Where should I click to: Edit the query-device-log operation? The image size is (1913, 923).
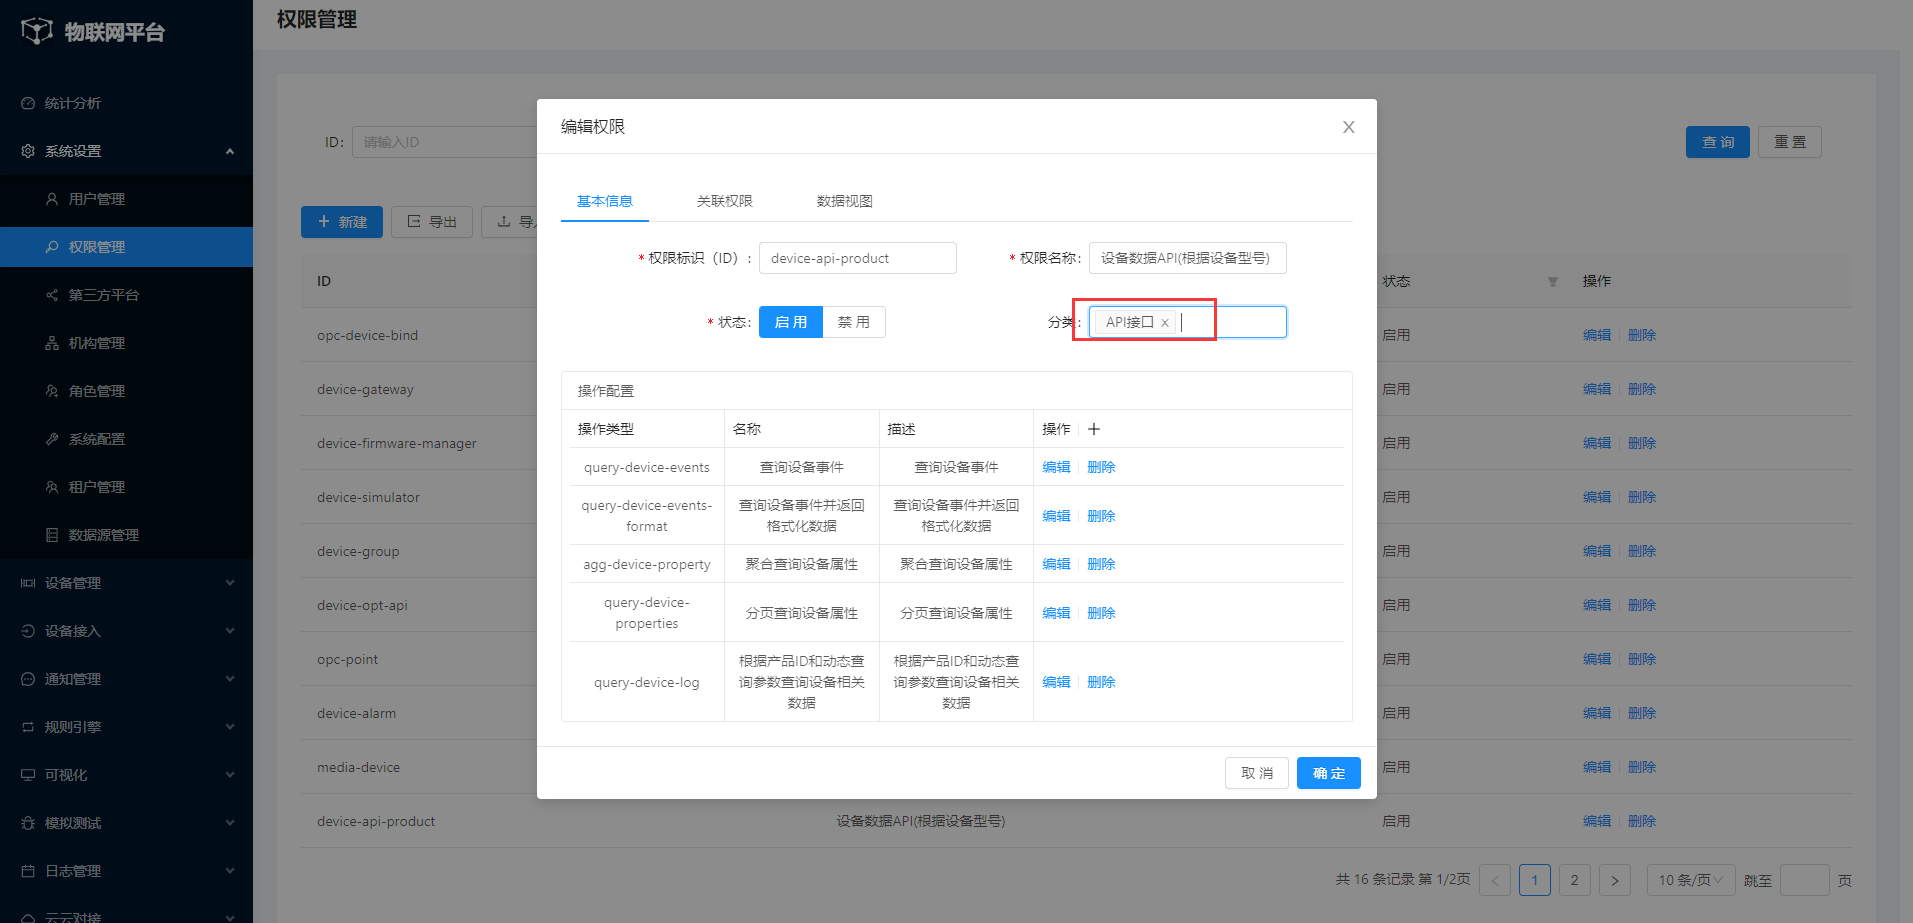(1056, 682)
